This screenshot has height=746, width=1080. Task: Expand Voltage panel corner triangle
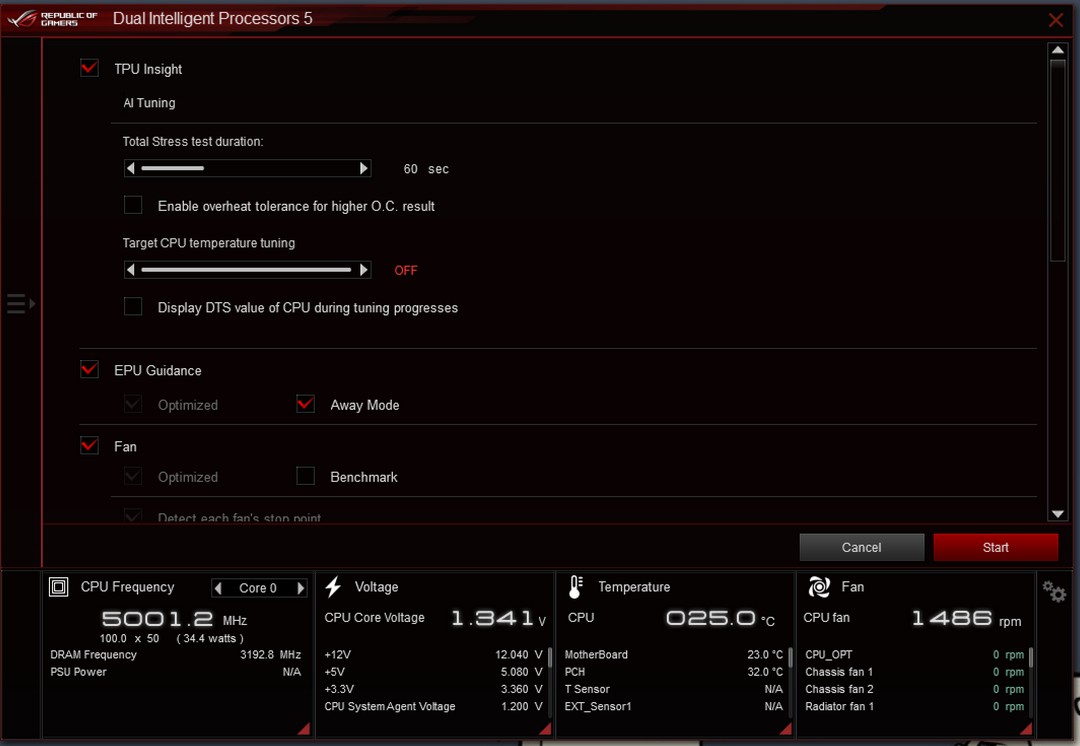(x=545, y=729)
